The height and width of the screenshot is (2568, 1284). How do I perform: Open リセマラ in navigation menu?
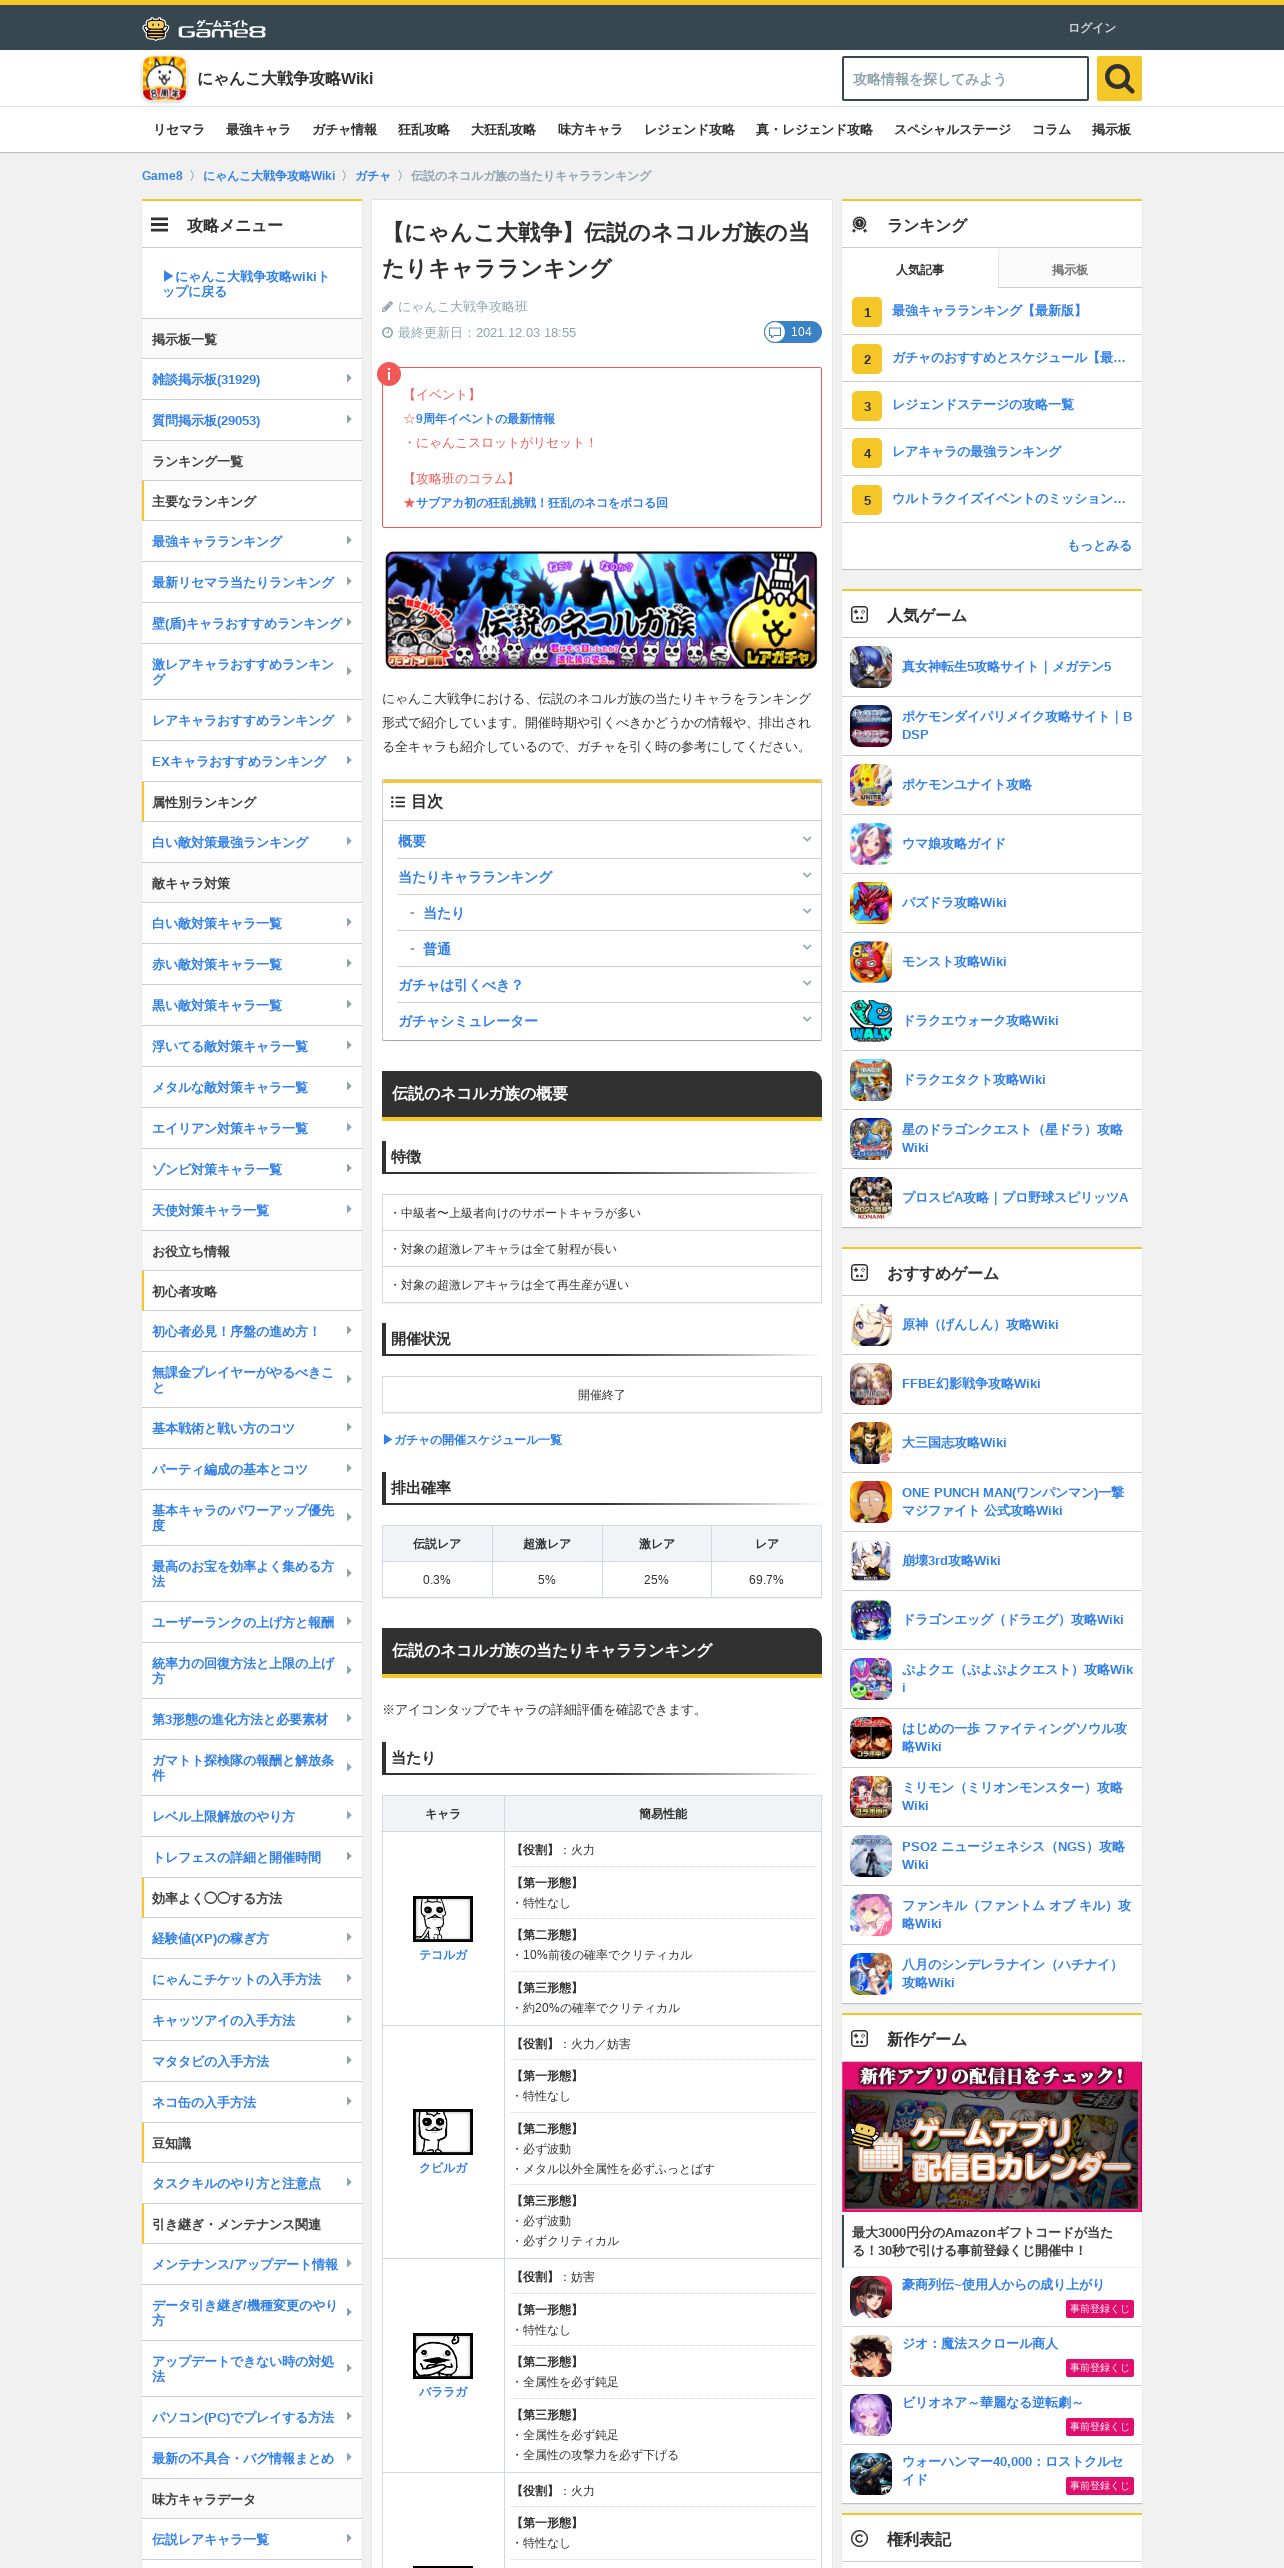point(179,130)
